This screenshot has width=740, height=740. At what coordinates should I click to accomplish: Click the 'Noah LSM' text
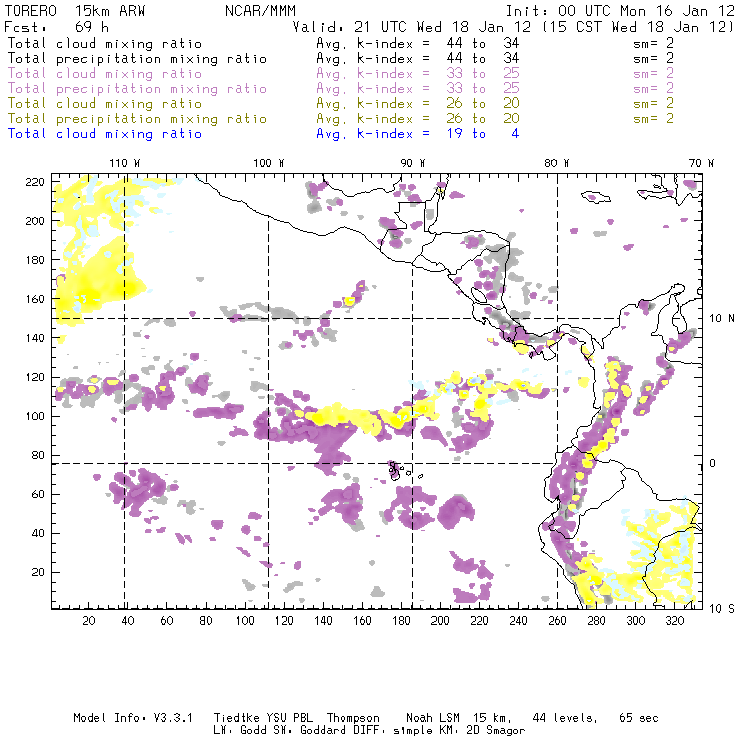tap(433, 718)
